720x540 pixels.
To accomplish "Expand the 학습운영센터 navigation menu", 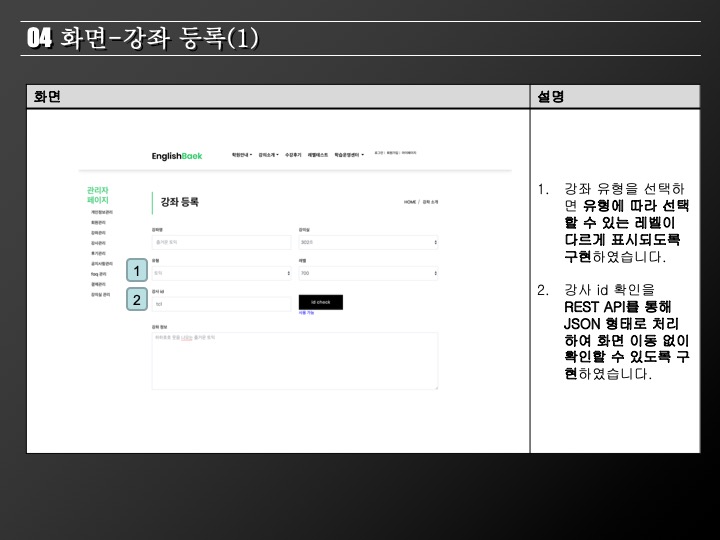I will (x=349, y=155).
